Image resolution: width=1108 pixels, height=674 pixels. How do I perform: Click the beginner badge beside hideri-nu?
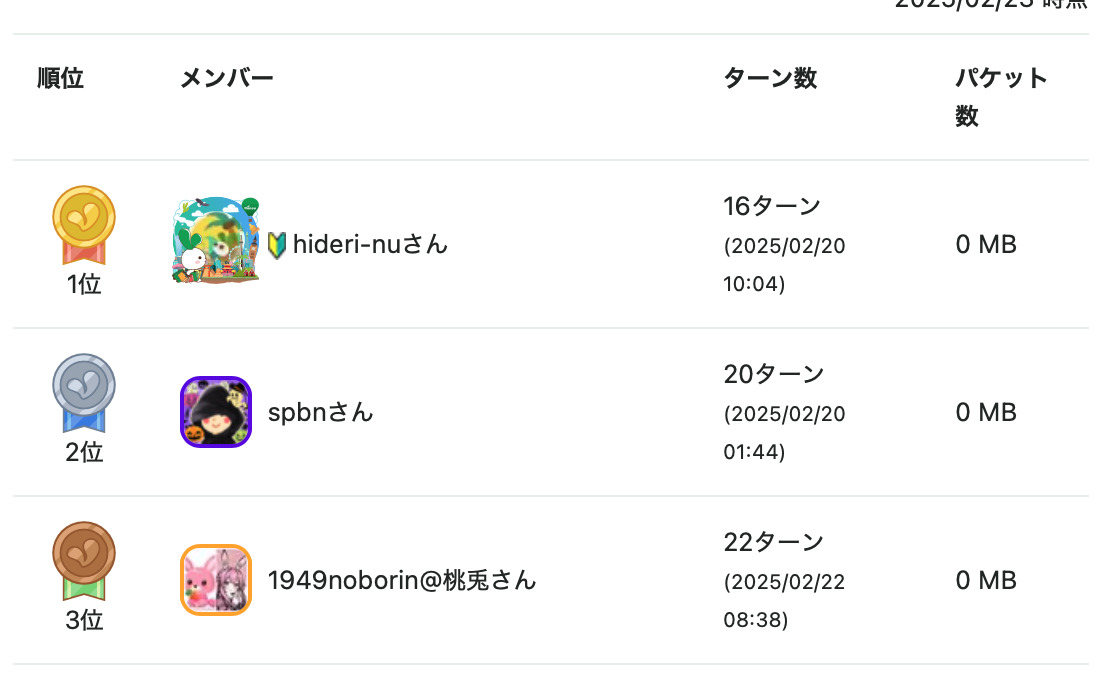[x=277, y=244]
